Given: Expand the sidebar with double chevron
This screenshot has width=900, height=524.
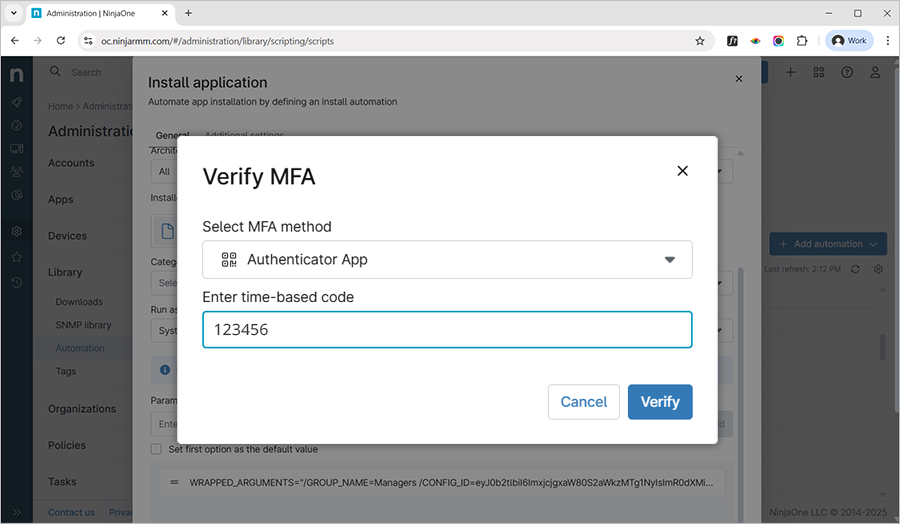Looking at the screenshot, I should (x=17, y=512).
